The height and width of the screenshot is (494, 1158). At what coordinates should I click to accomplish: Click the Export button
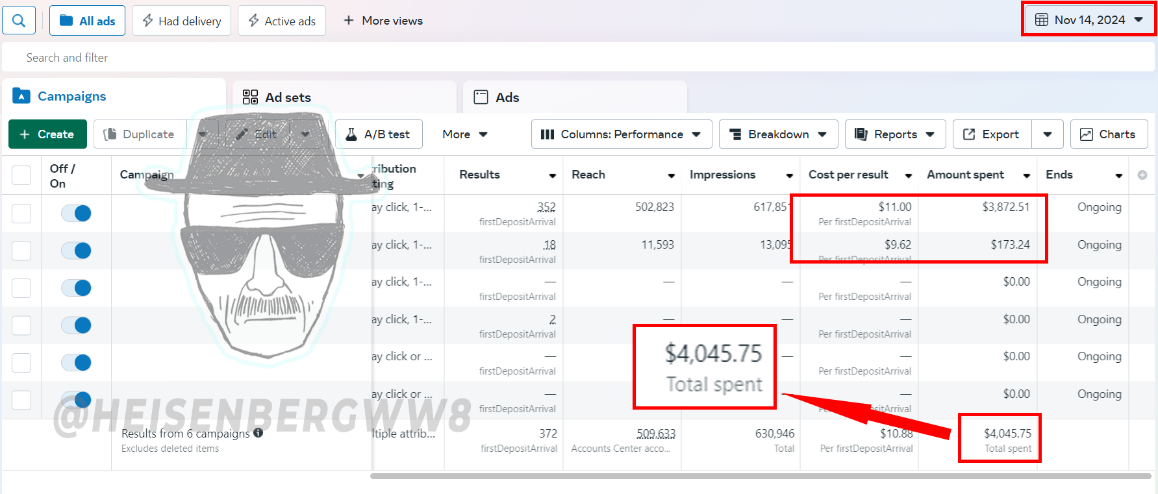coord(993,134)
